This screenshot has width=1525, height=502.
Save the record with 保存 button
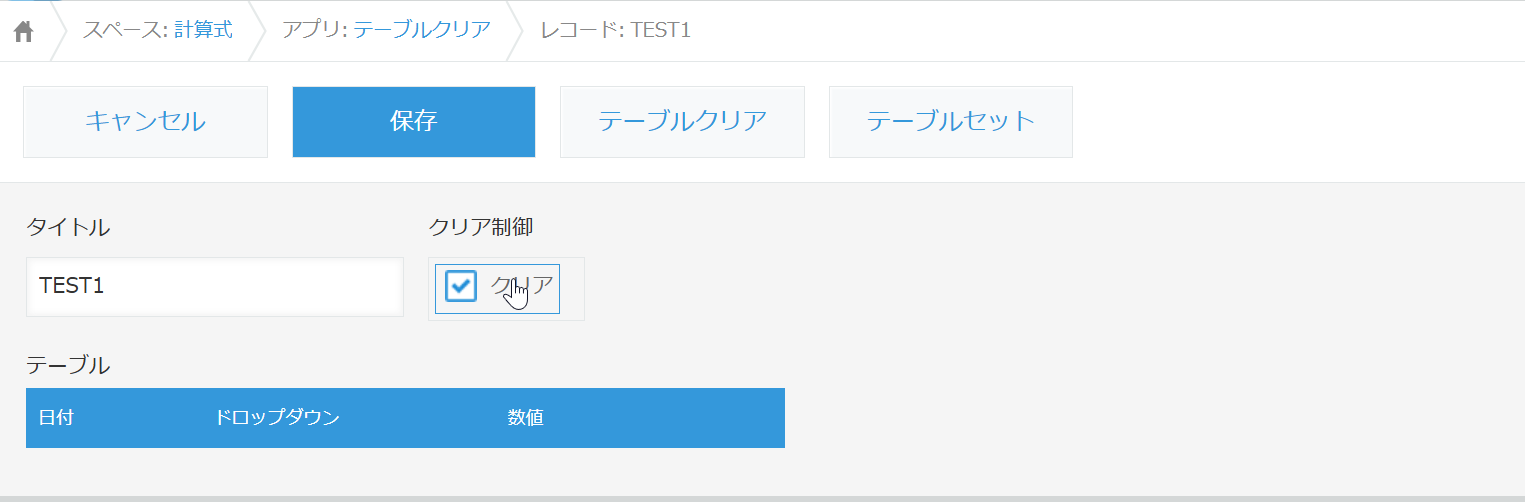point(413,122)
